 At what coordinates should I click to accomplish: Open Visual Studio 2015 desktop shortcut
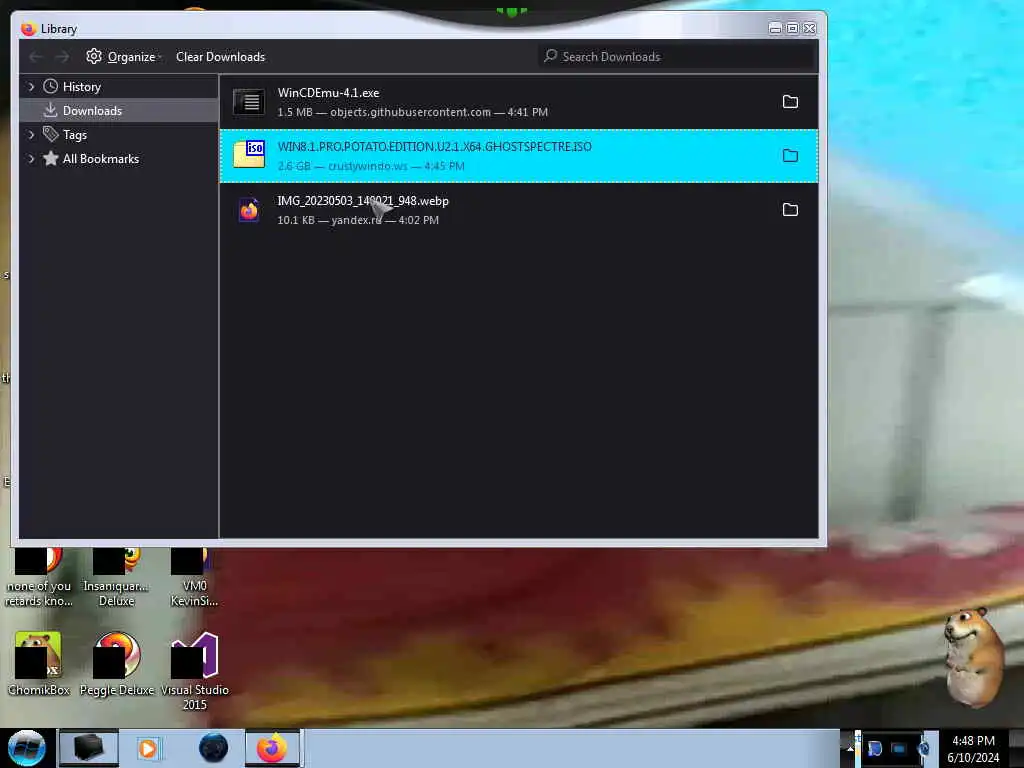(x=195, y=671)
